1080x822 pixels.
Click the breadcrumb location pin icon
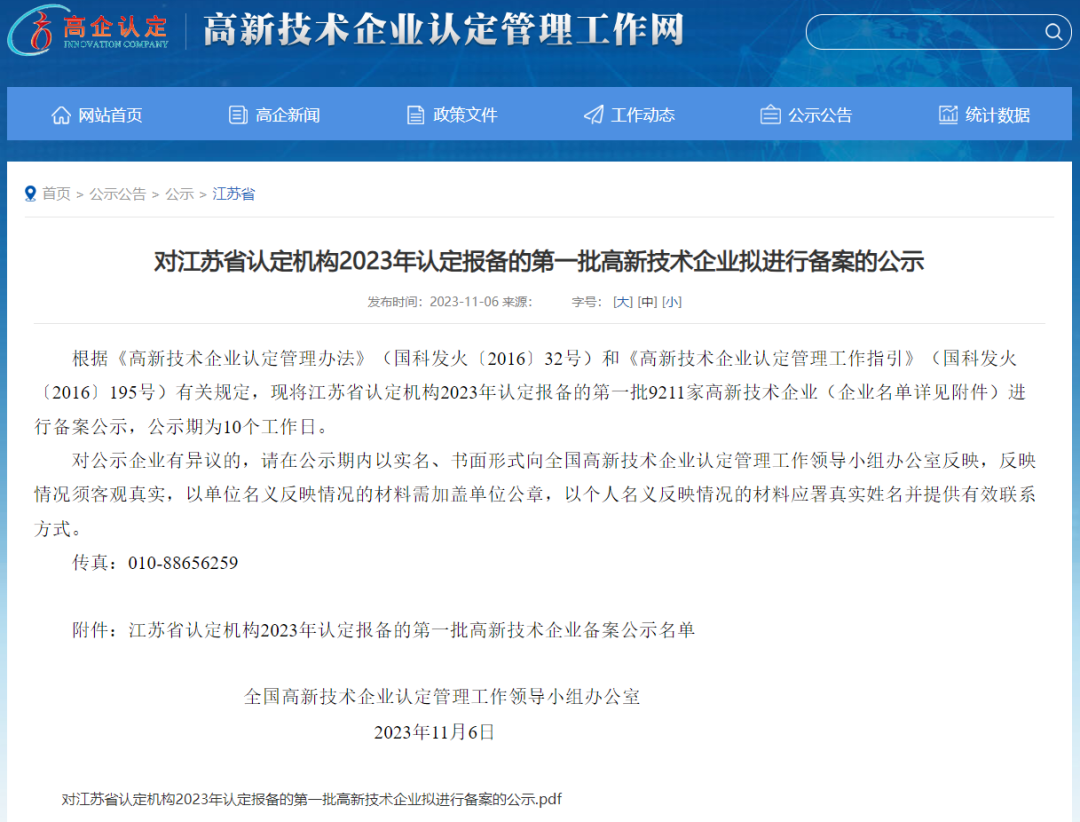(x=30, y=194)
